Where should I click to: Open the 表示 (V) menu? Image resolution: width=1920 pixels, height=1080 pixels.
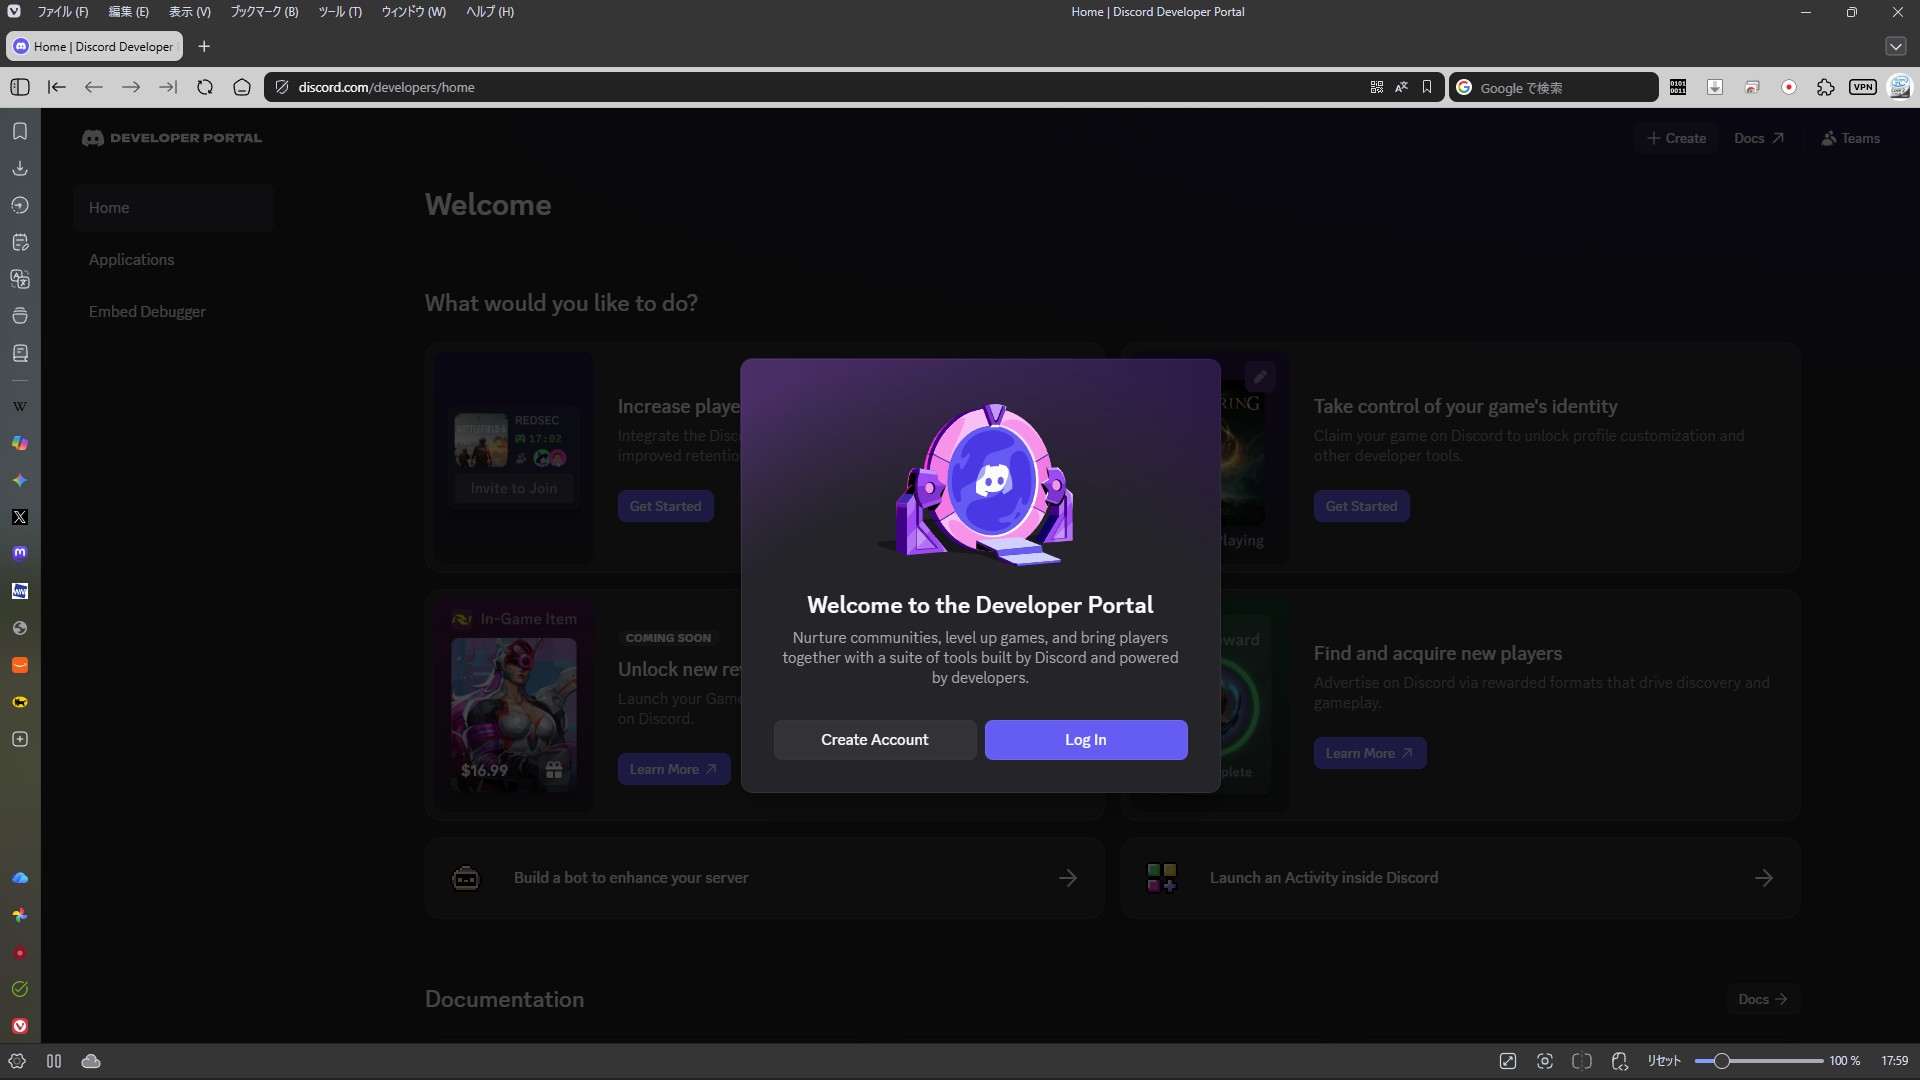coord(189,12)
